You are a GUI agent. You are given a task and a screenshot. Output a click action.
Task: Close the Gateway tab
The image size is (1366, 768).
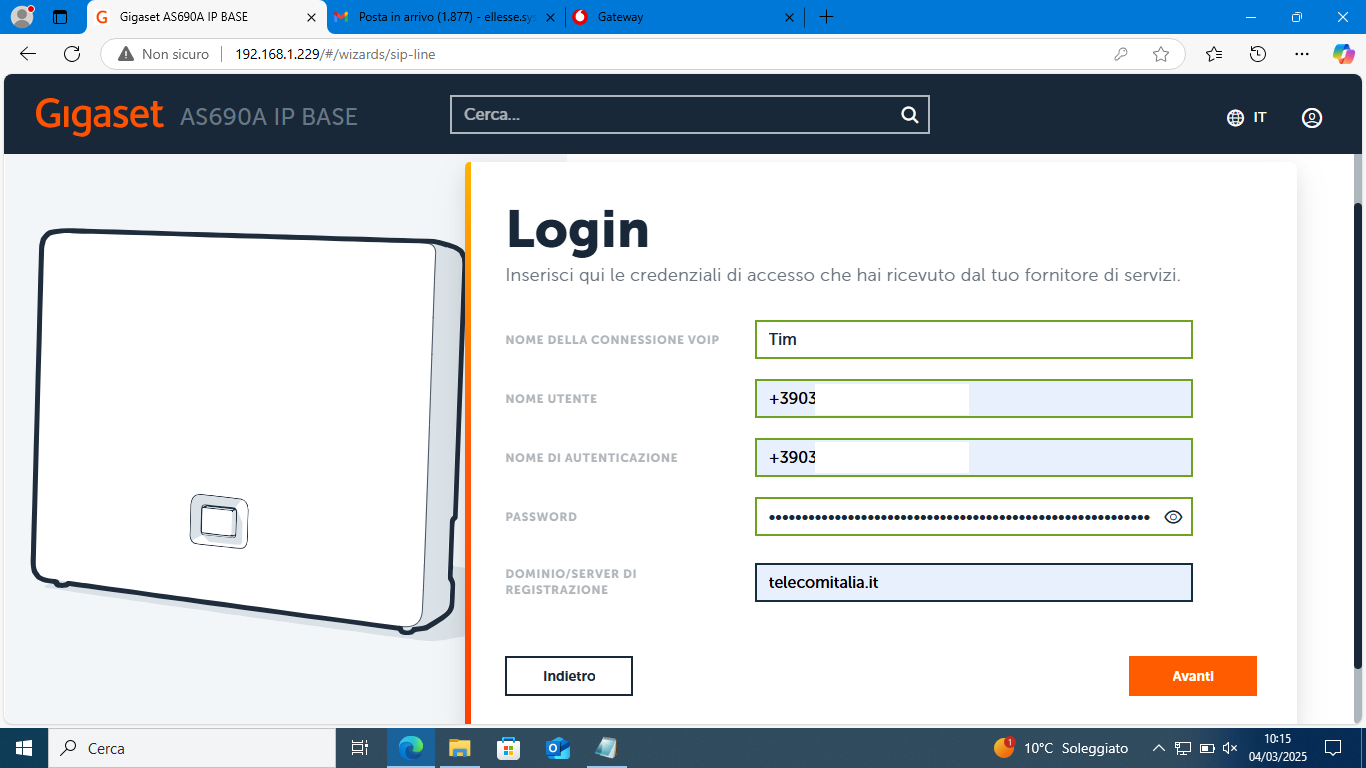coord(789,17)
